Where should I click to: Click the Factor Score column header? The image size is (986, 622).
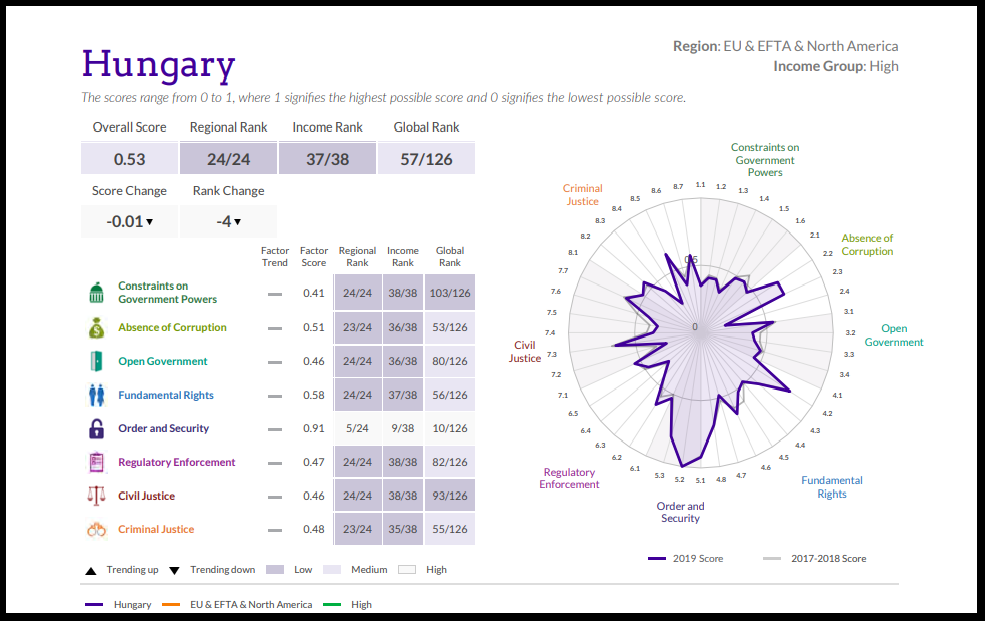(x=314, y=257)
